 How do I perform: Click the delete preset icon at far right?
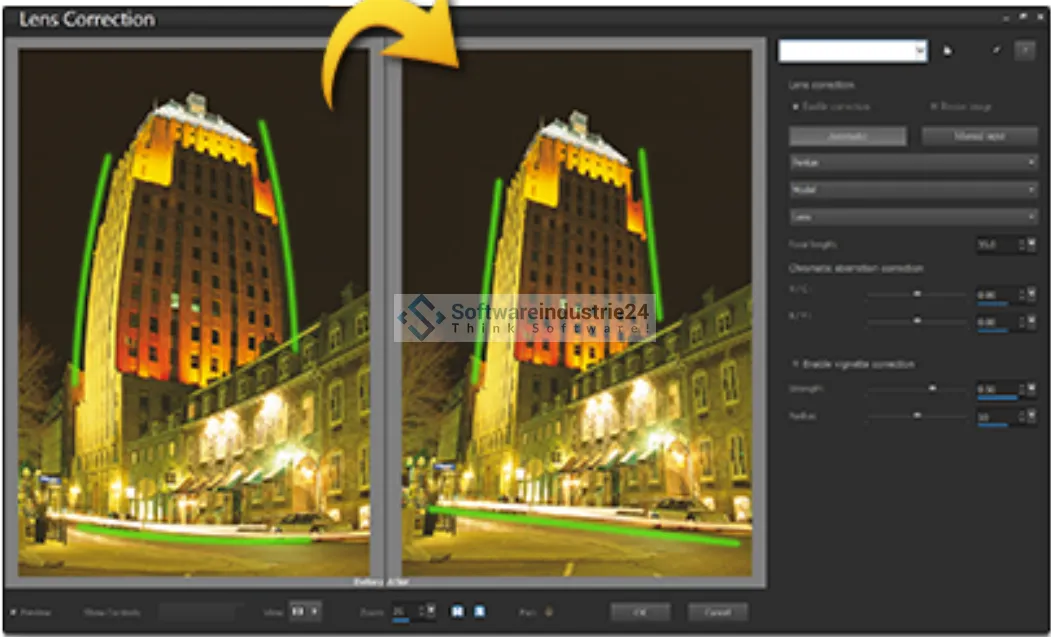pos(1024,51)
